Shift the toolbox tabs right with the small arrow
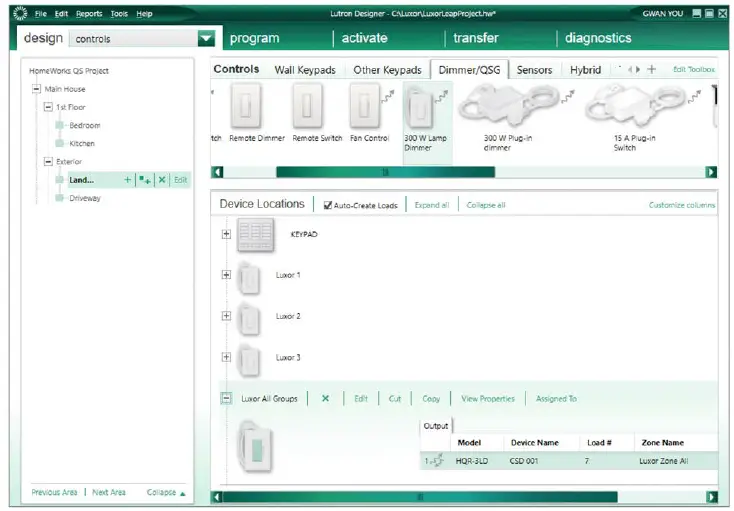734x511 pixels. pyautogui.click(x=638, y=70)
